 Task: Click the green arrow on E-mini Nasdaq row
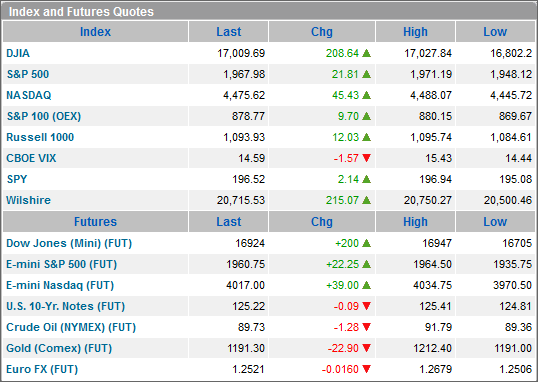366,285
